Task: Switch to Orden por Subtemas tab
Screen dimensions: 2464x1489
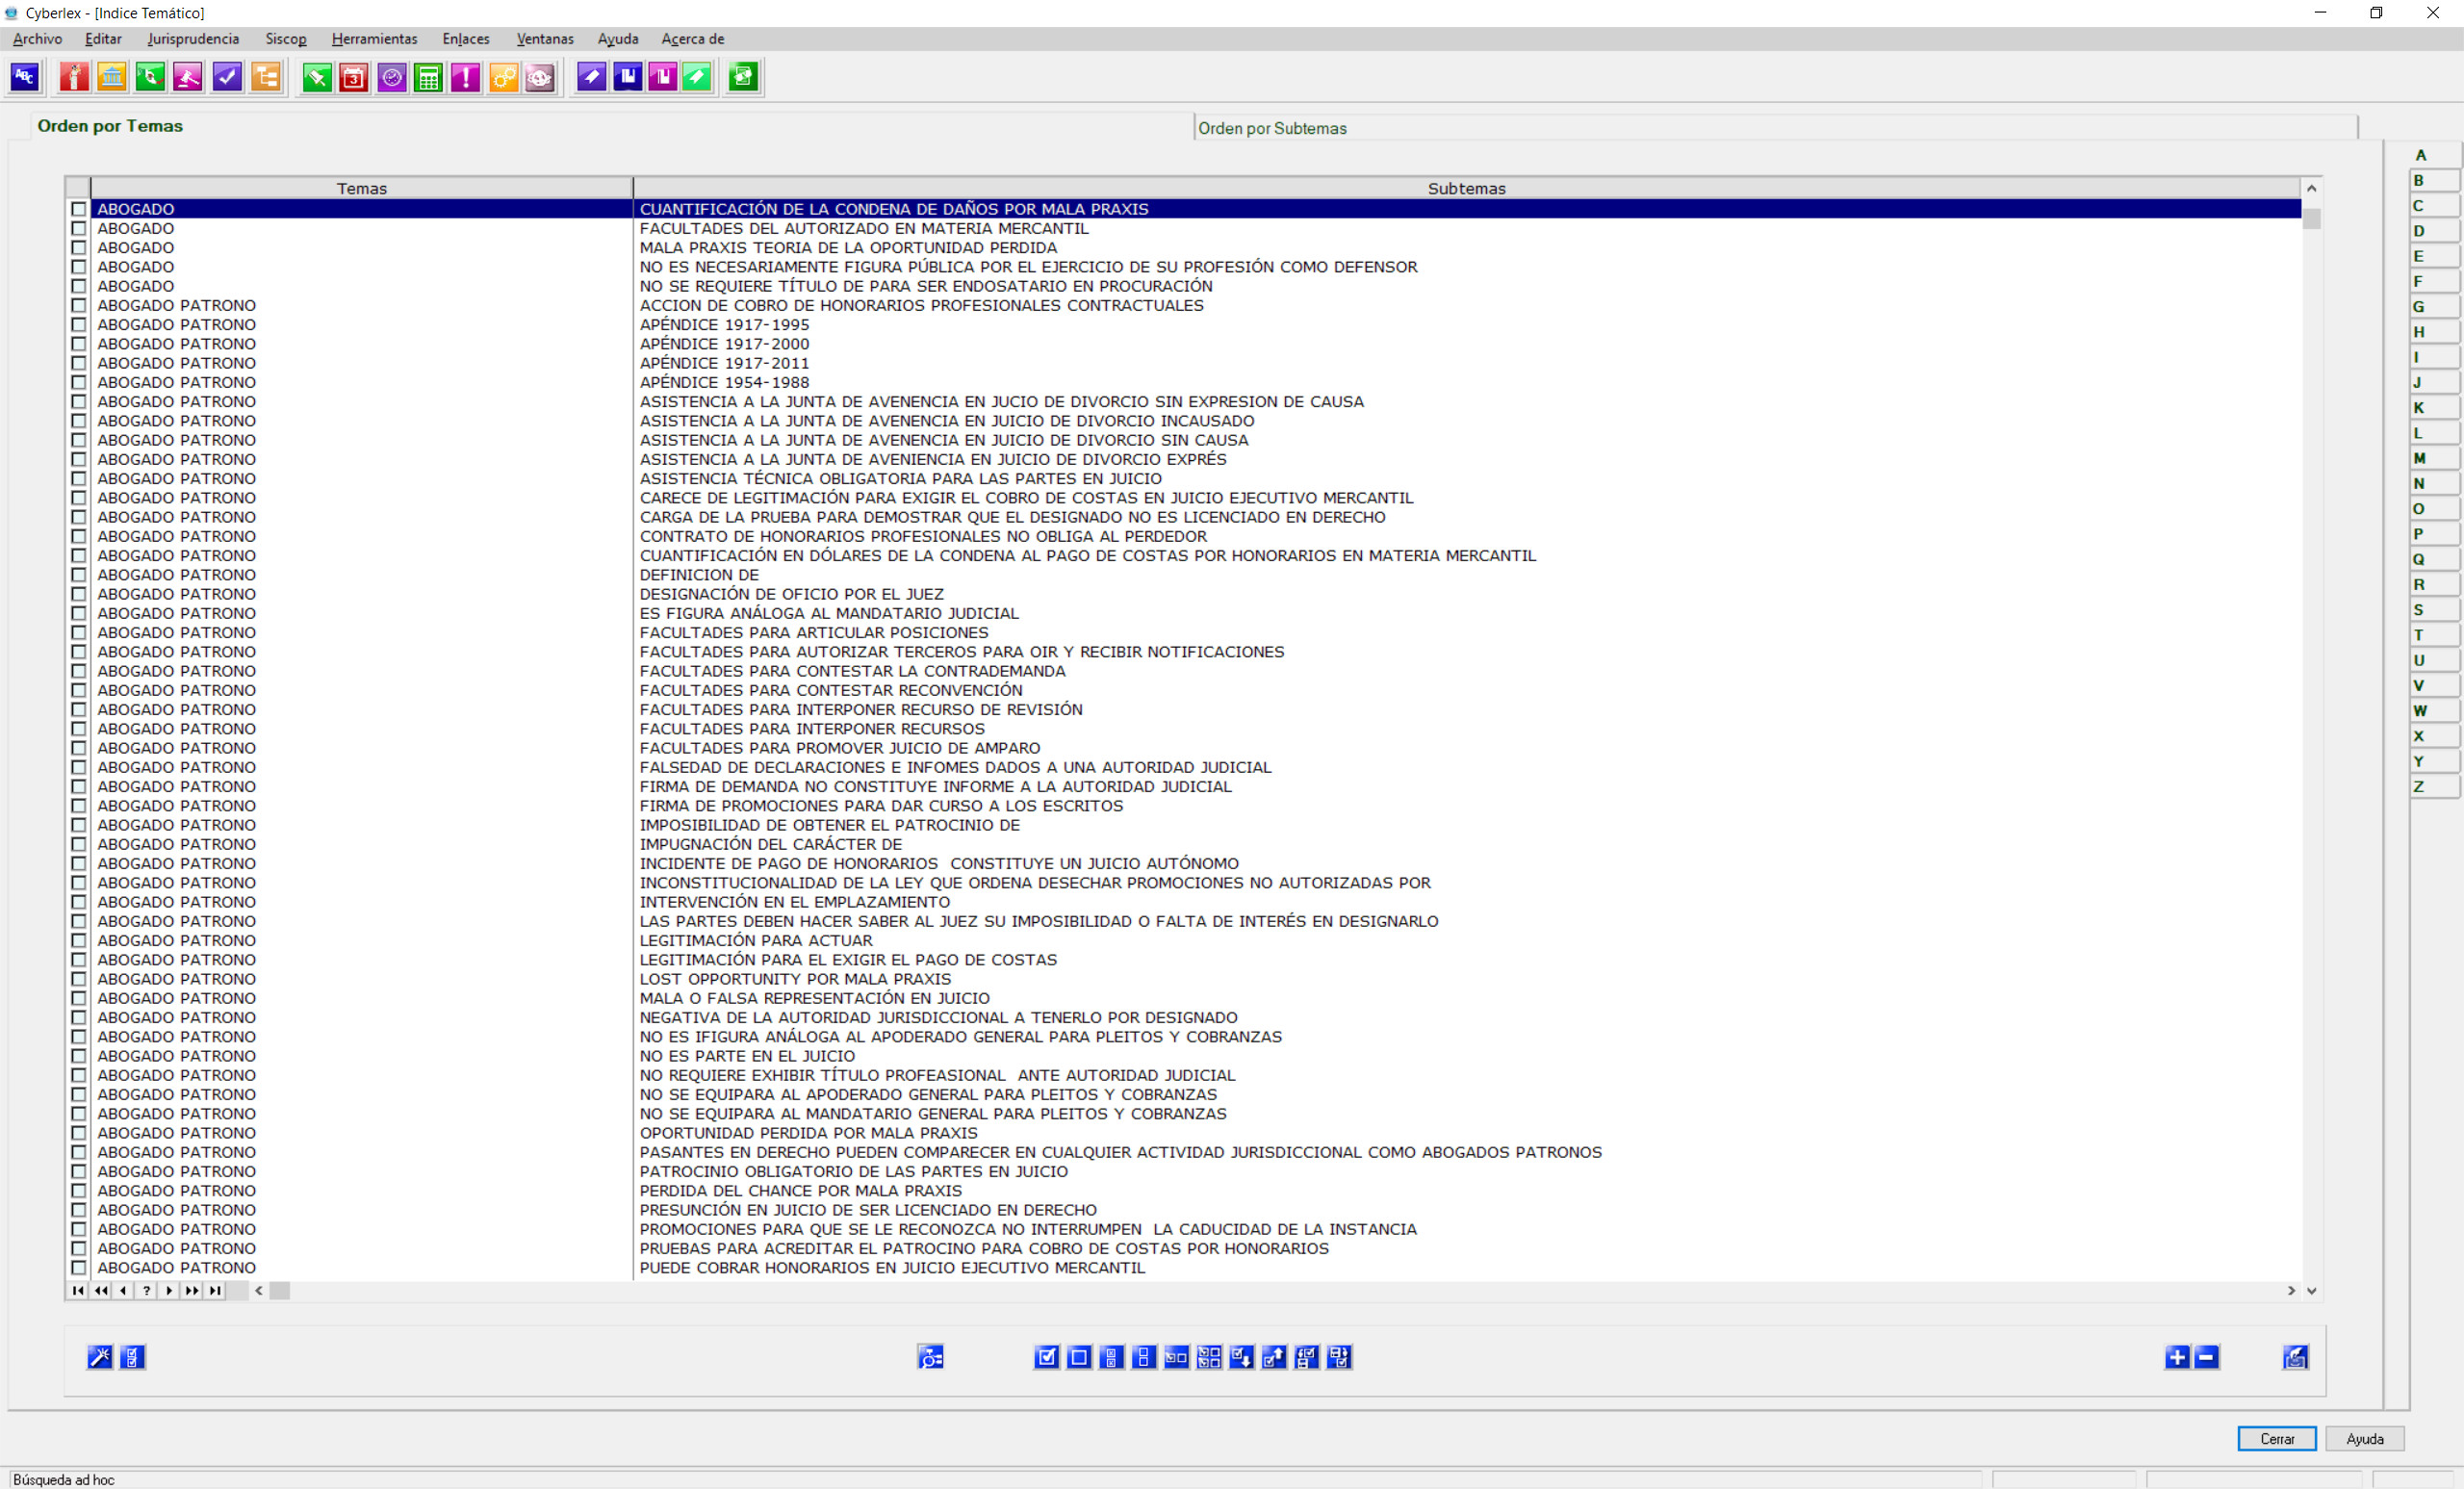Action: [1272, 128]
